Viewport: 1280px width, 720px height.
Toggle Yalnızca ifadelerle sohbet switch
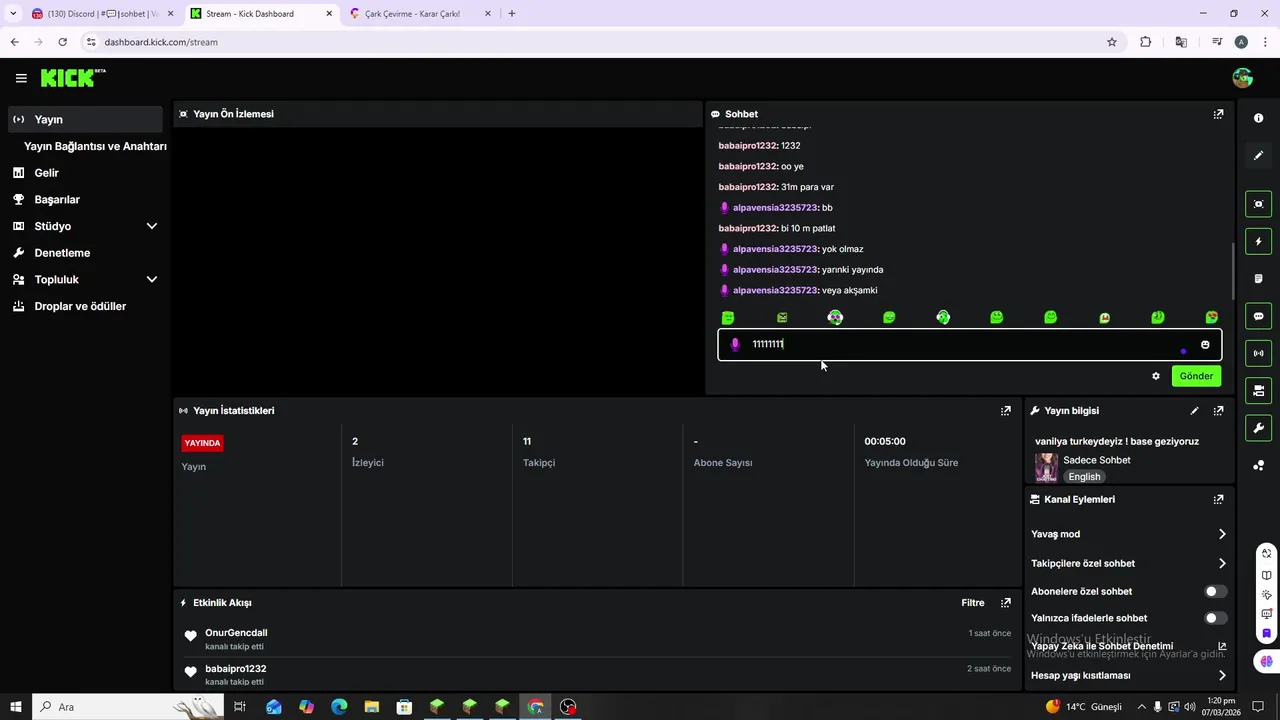tap(1215, 618)
